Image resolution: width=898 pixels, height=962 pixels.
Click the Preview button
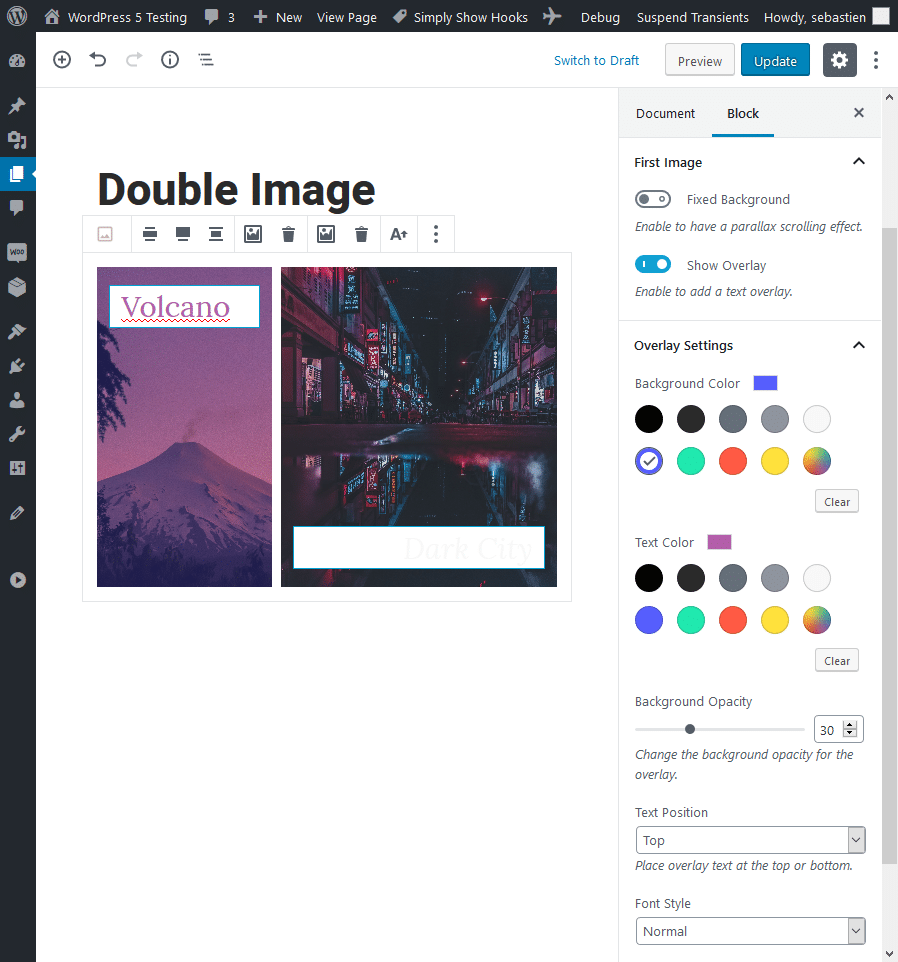700,60
